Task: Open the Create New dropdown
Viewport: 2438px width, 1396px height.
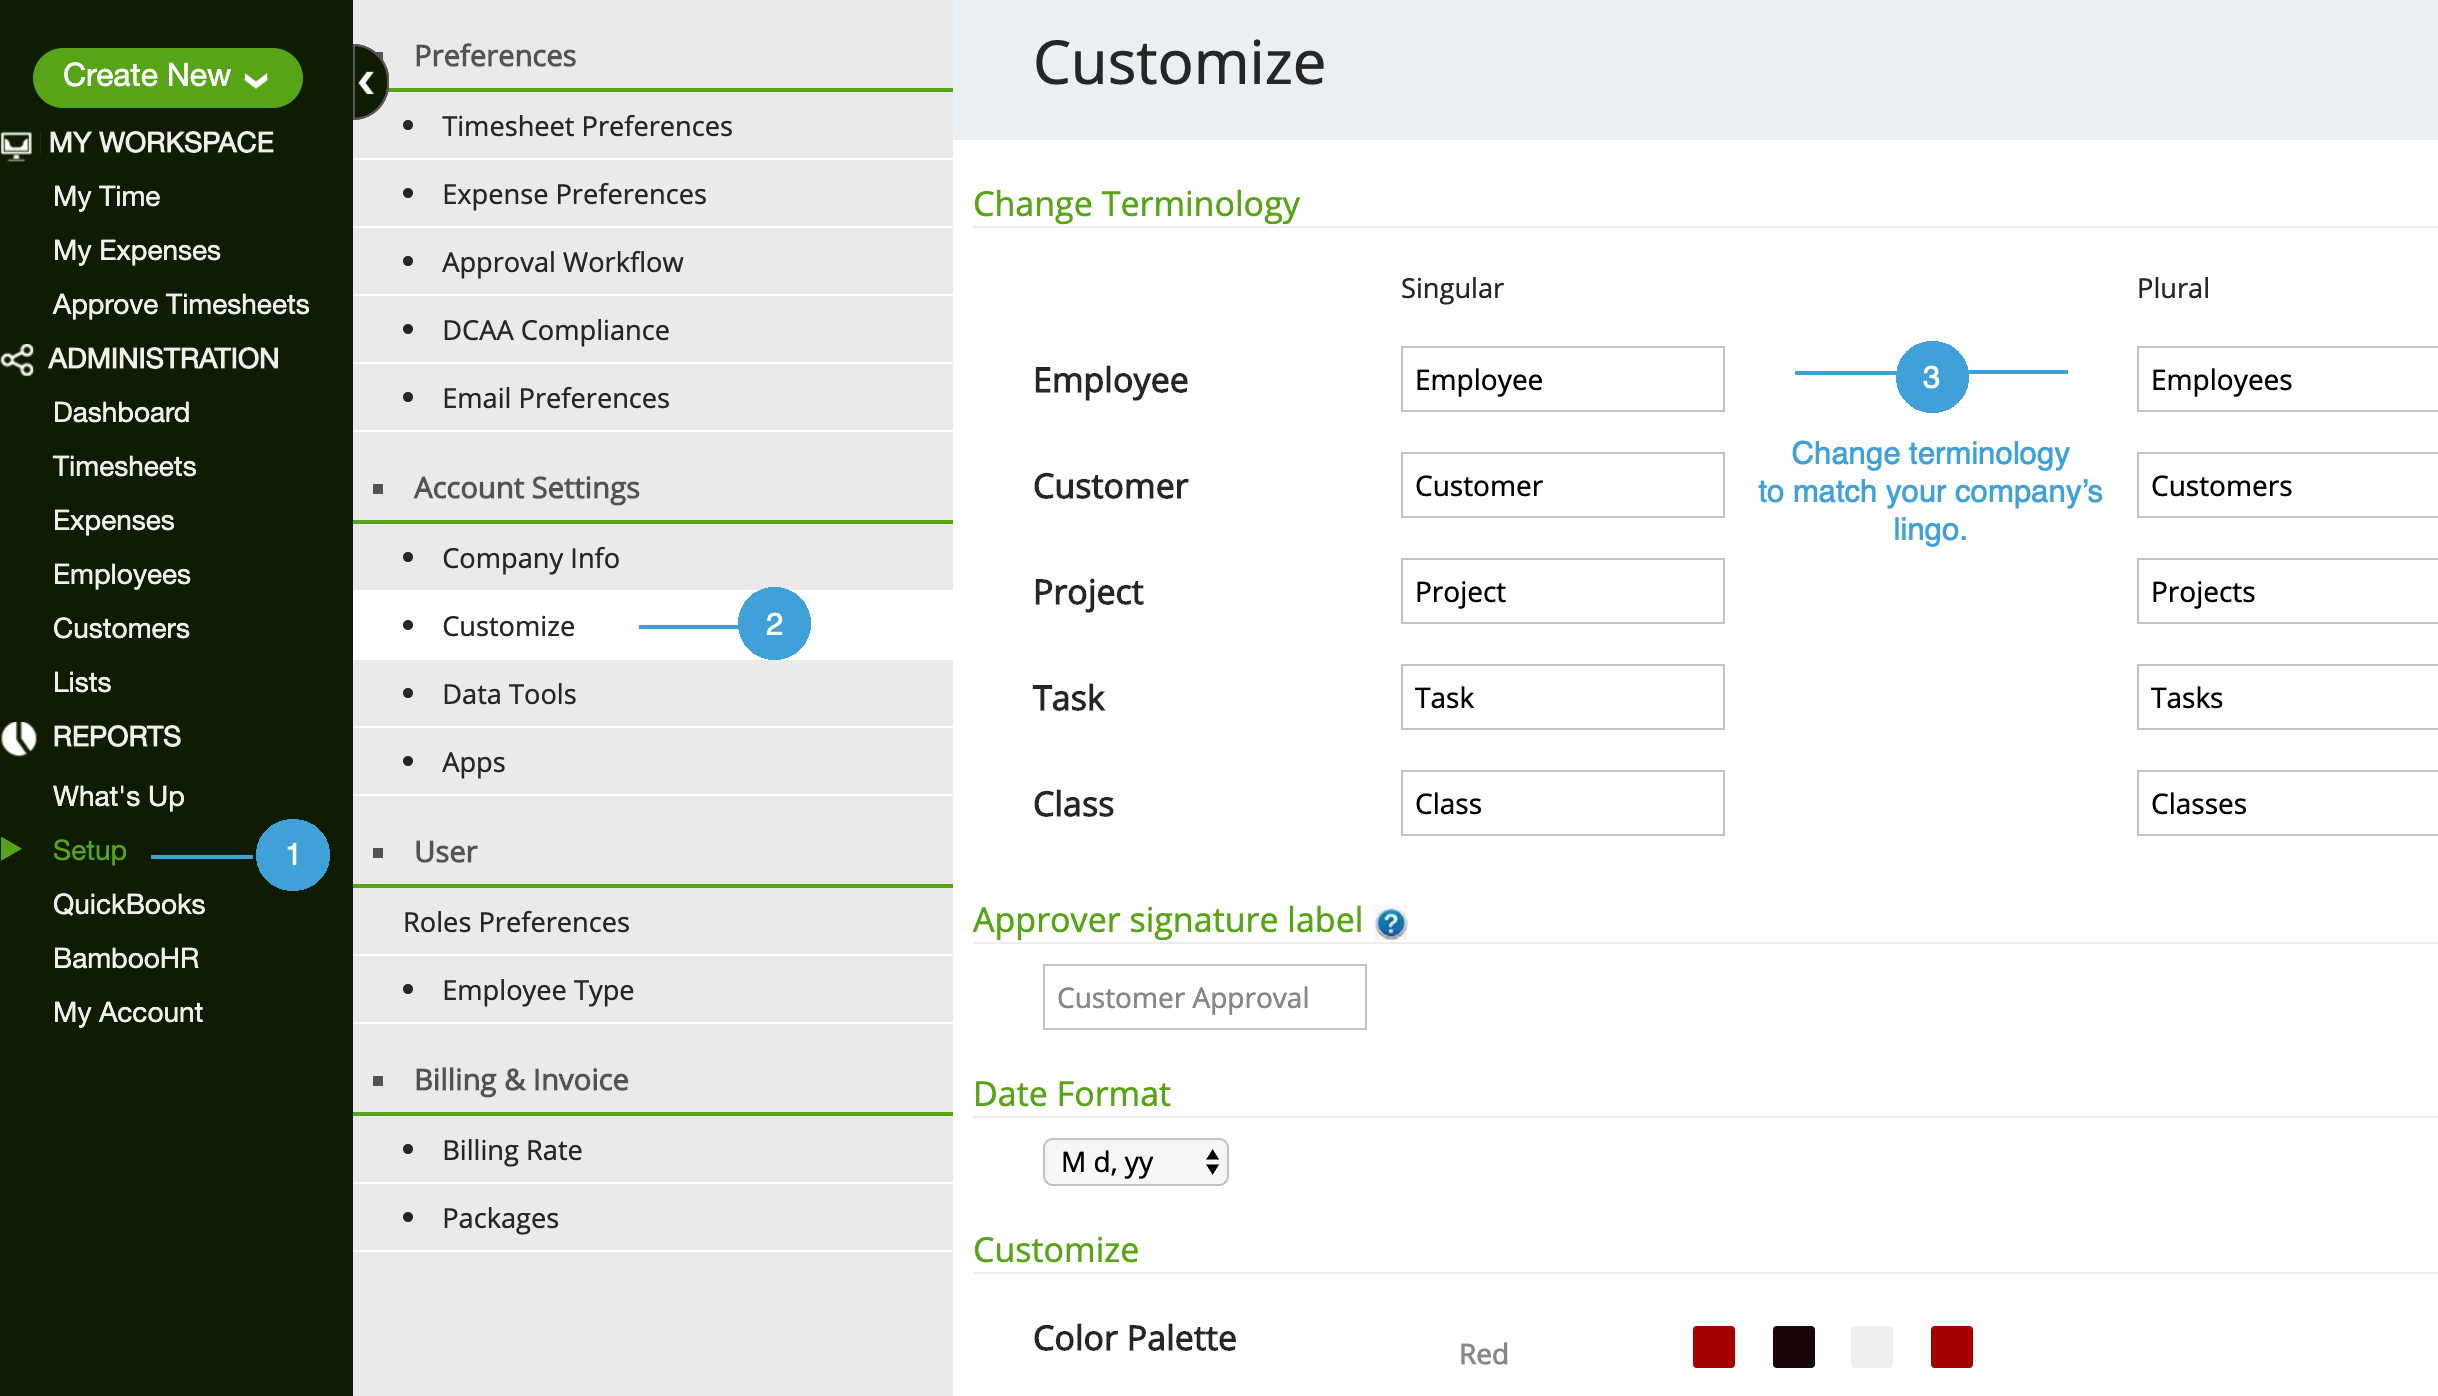Action: pos(167,76)
